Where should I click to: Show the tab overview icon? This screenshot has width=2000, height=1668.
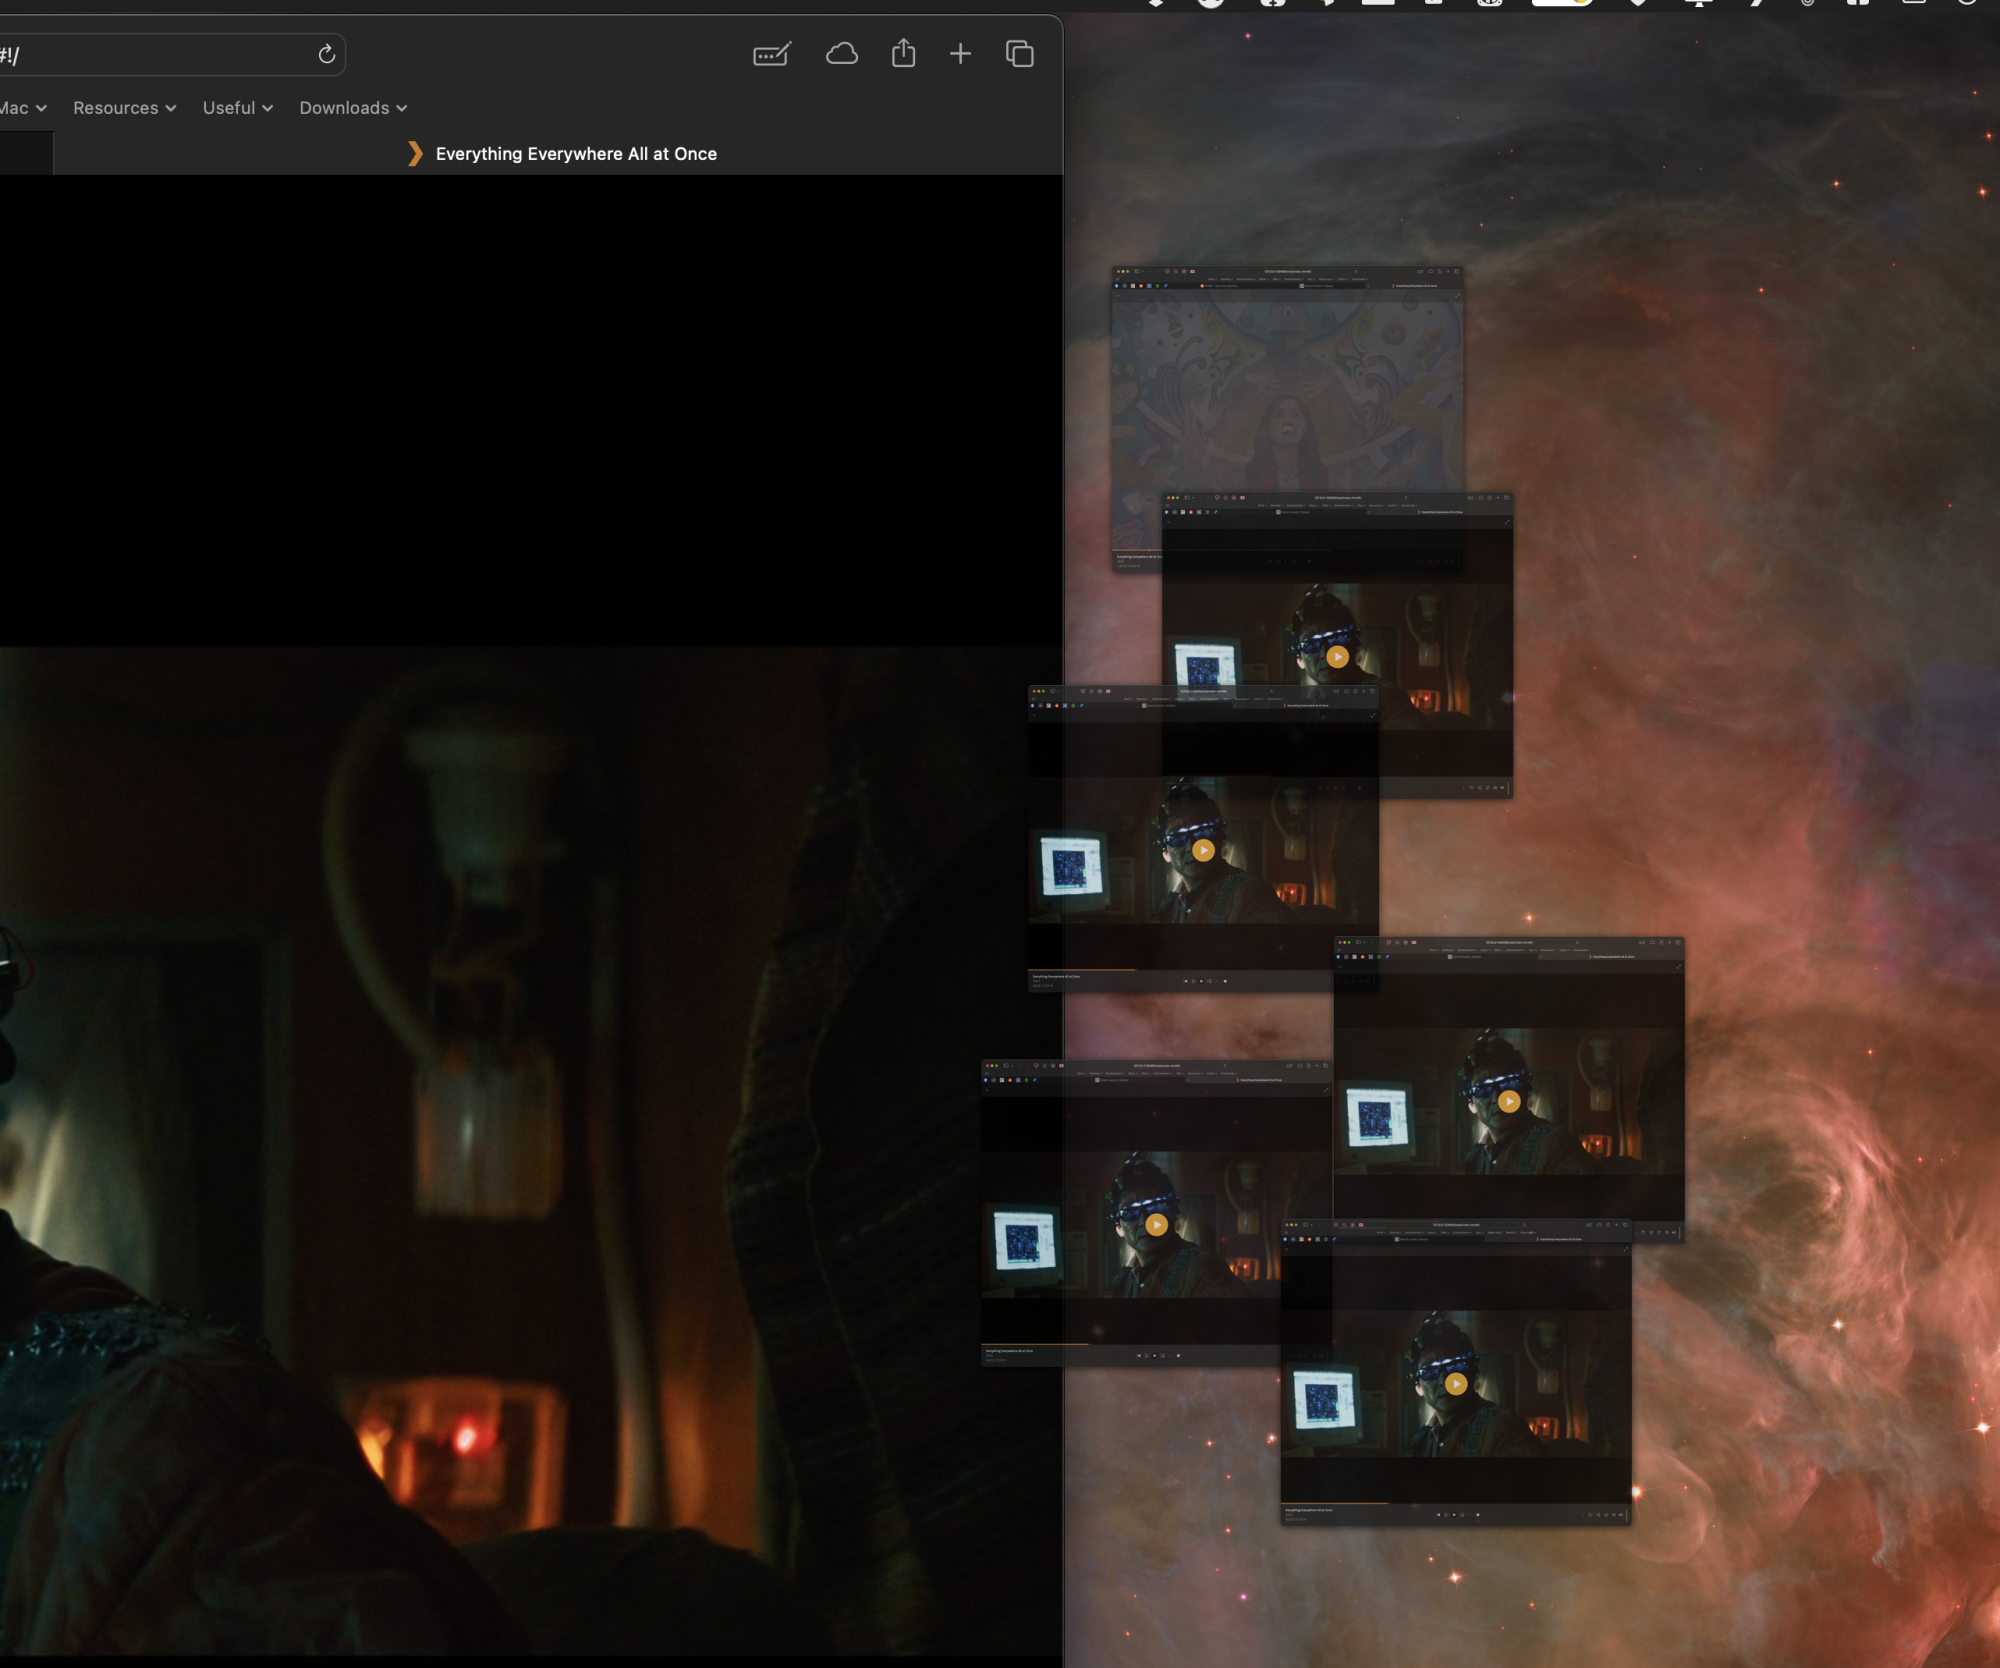pyautogui.click(x=1019, y=54)
